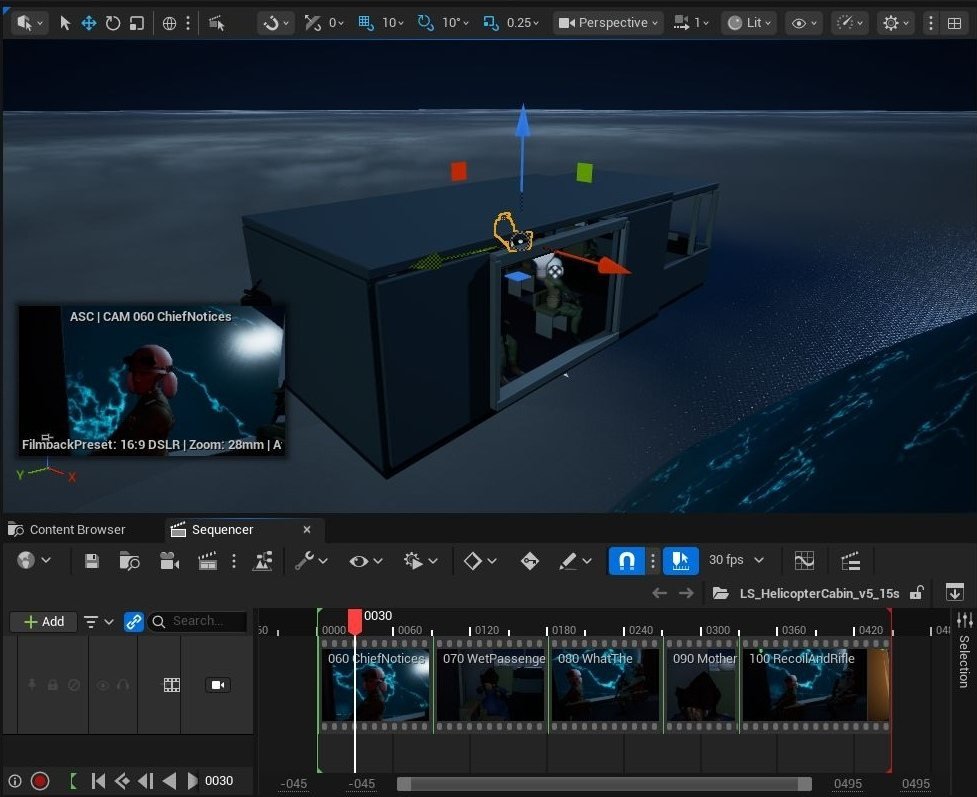Open rotation snap 10° dropdown
The image size is (977, 797).
point(455,23)
